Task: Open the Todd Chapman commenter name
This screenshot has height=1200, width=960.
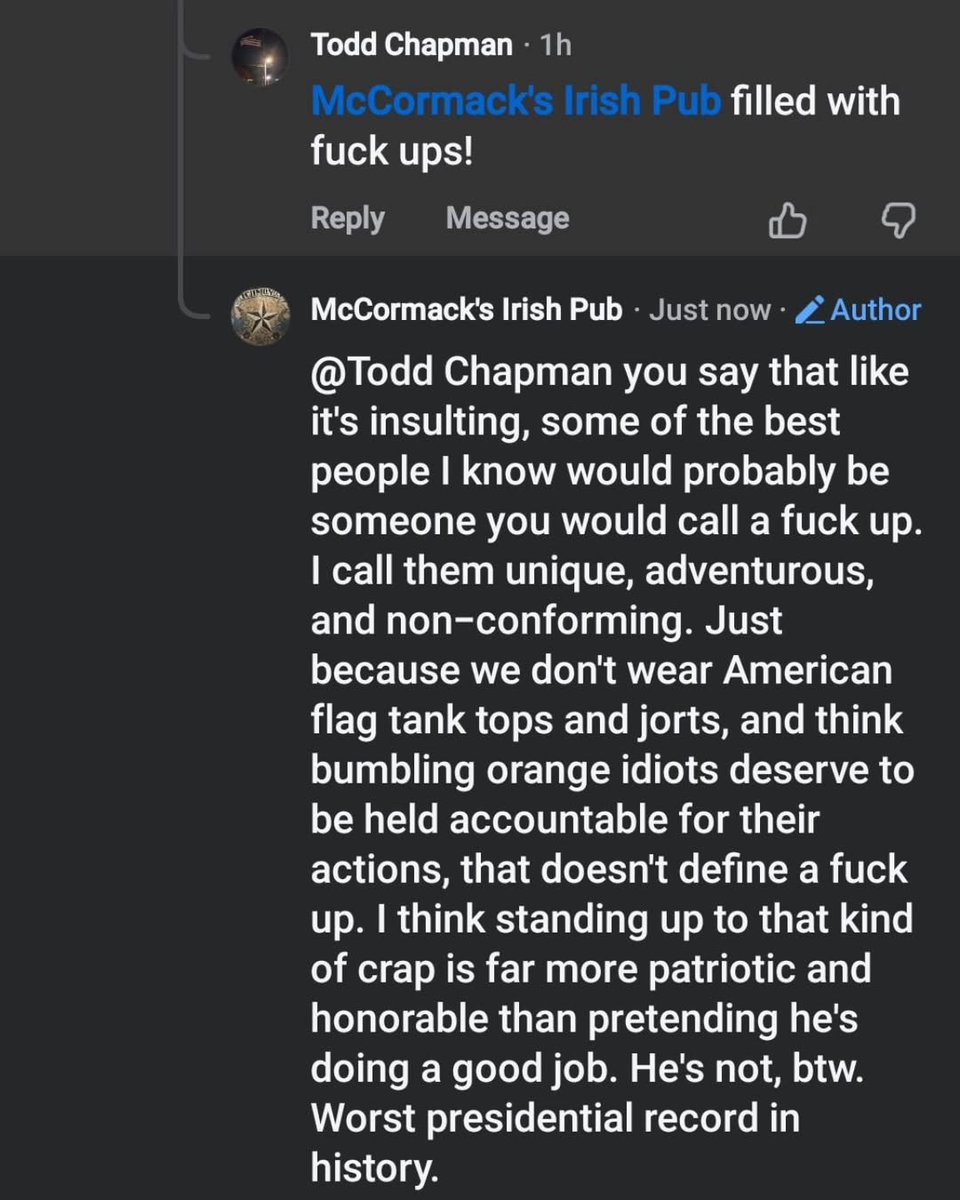Action: (411, 45)
